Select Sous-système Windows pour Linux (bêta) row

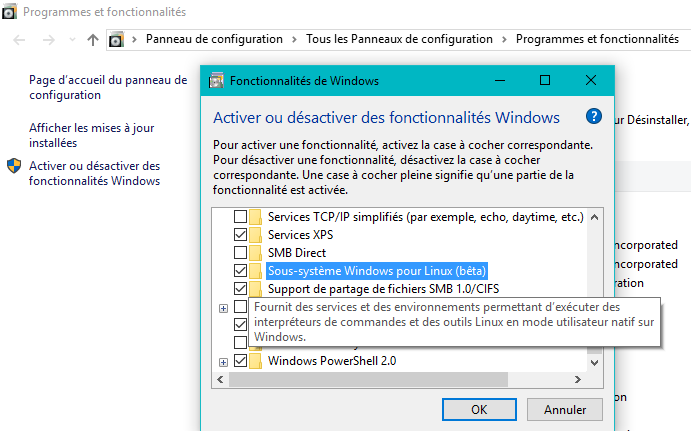(x=377, y=271)
